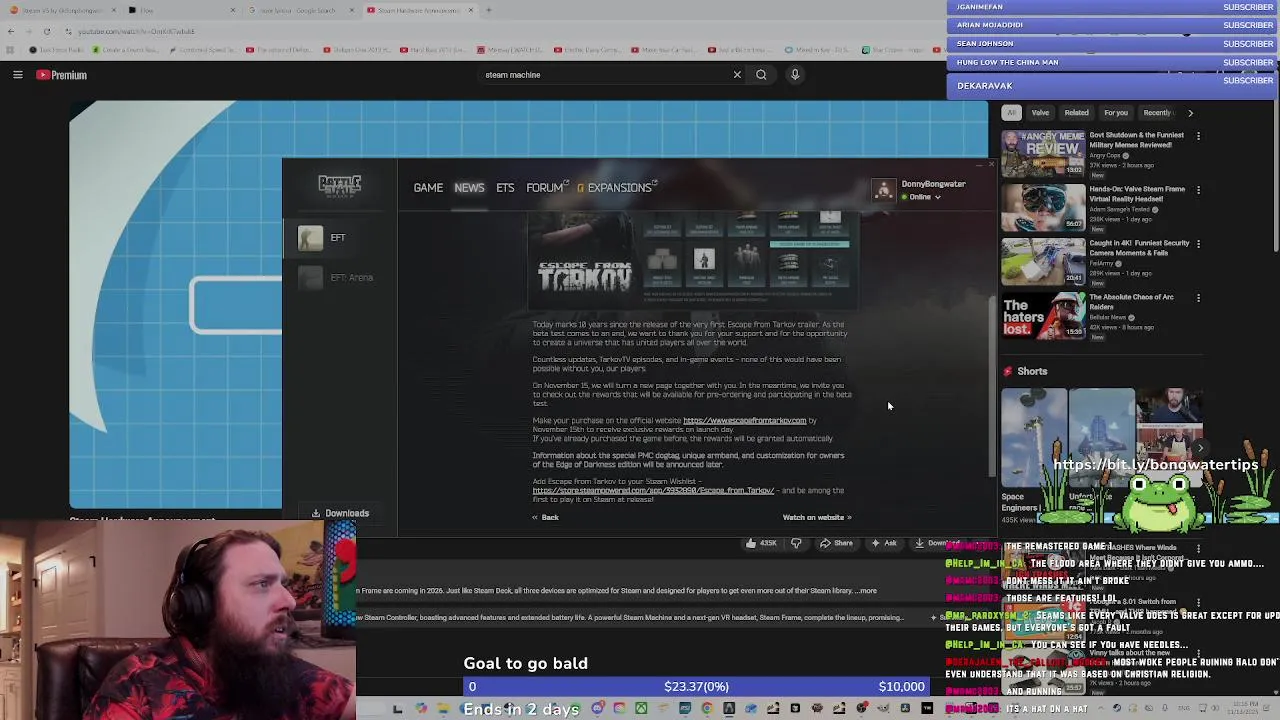Dislike the video with thumbs down
Viewport: 1280px width, 720px height.
pos(796,543)
